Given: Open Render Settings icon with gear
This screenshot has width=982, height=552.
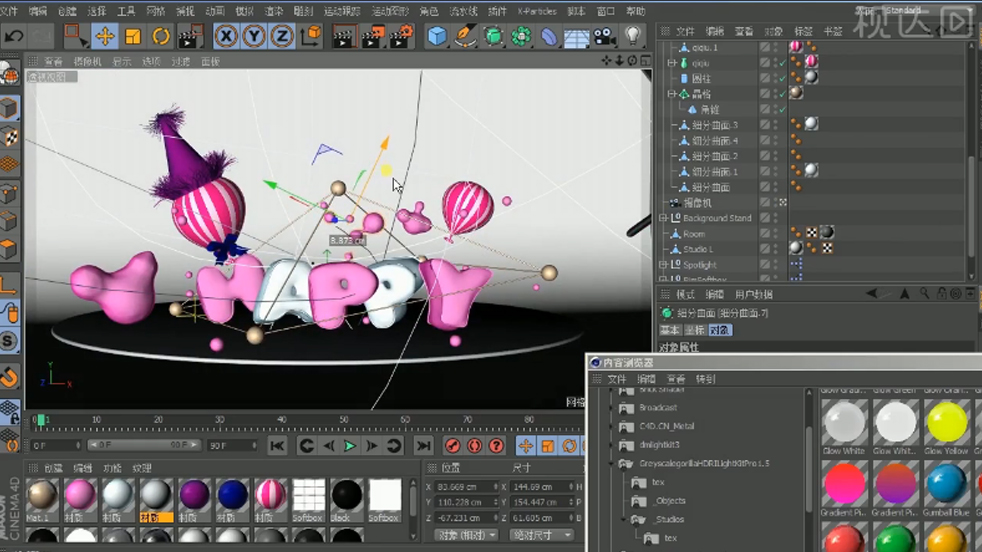Looking at the screenshot, I should click(x=401, y=36).
